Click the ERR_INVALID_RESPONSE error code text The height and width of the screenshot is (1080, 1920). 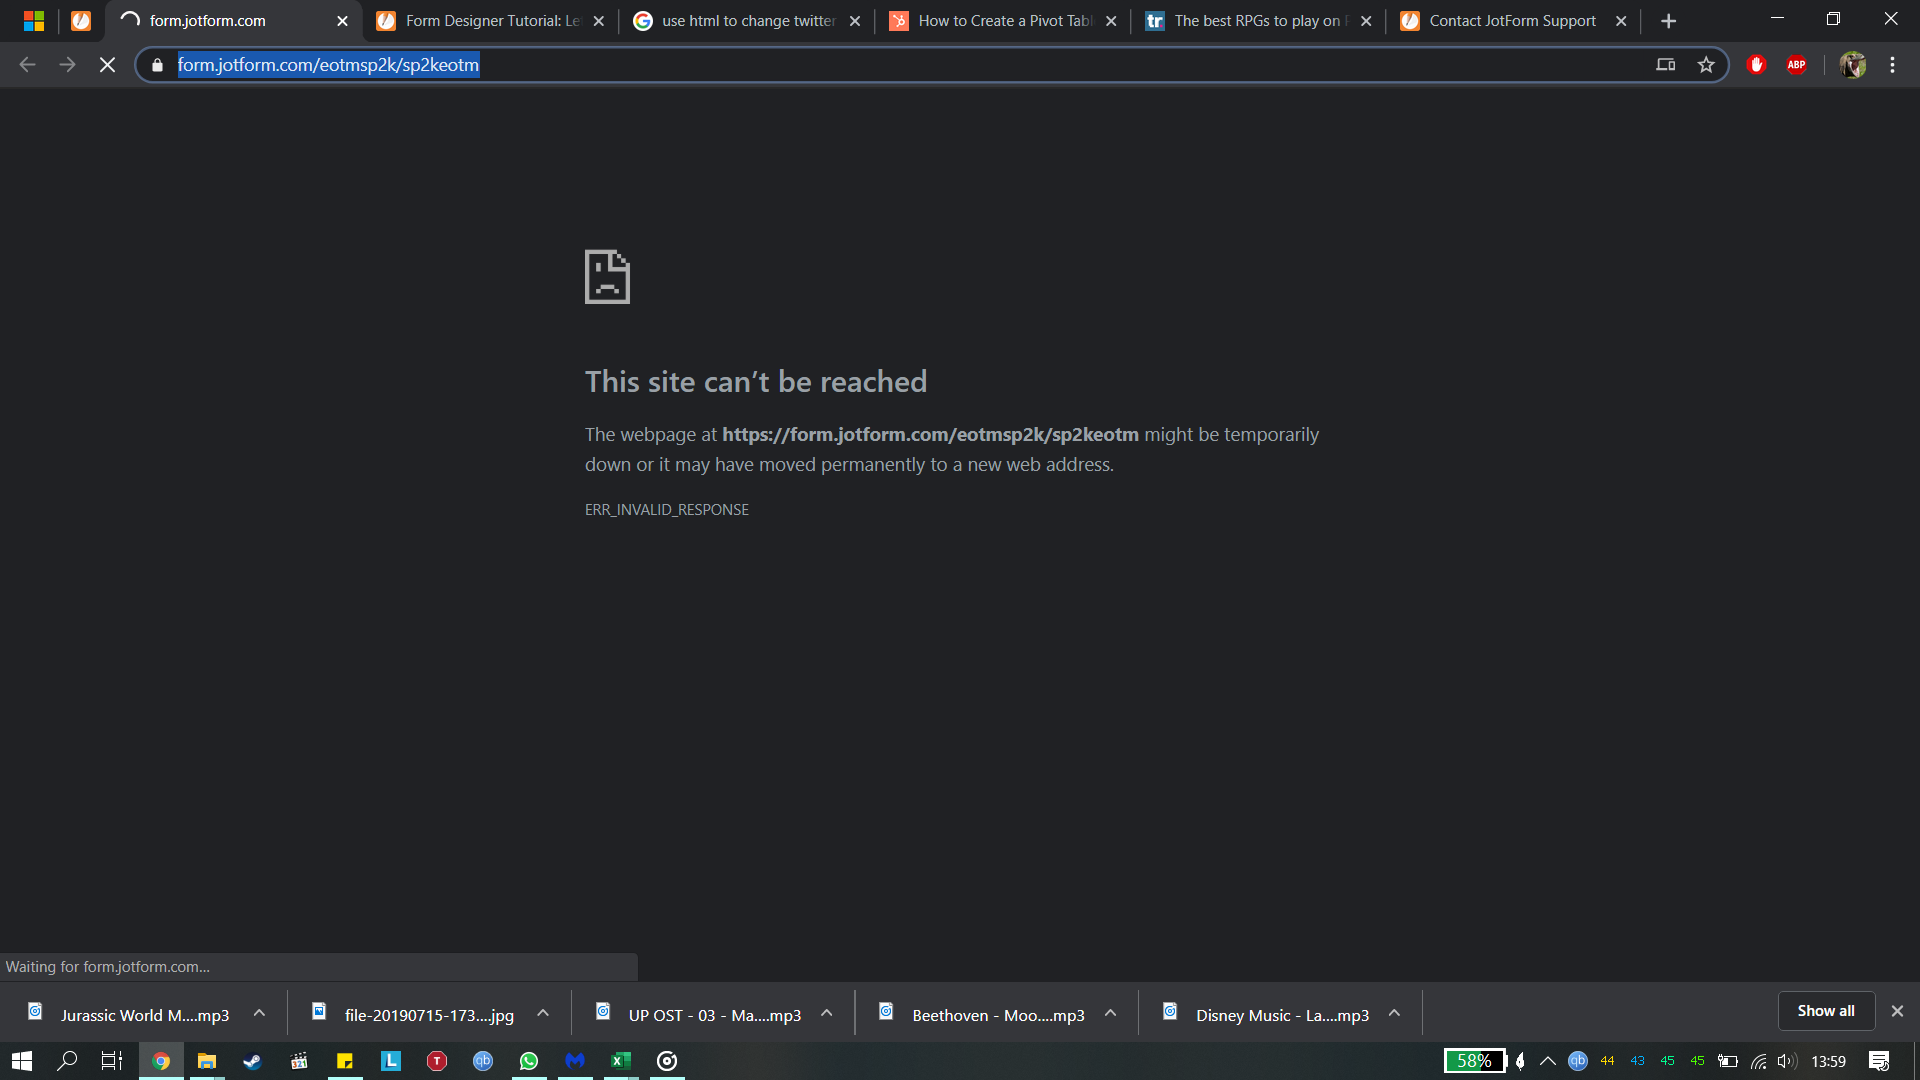667,510
